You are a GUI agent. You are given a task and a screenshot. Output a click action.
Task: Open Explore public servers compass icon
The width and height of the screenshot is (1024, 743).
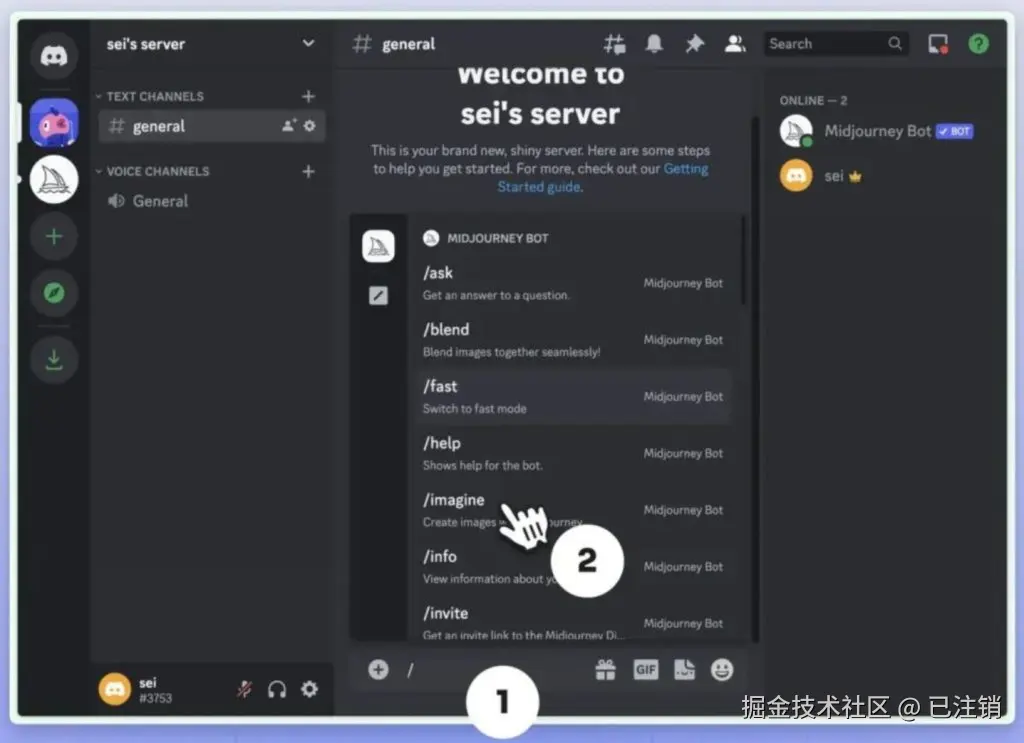point(54,293)
